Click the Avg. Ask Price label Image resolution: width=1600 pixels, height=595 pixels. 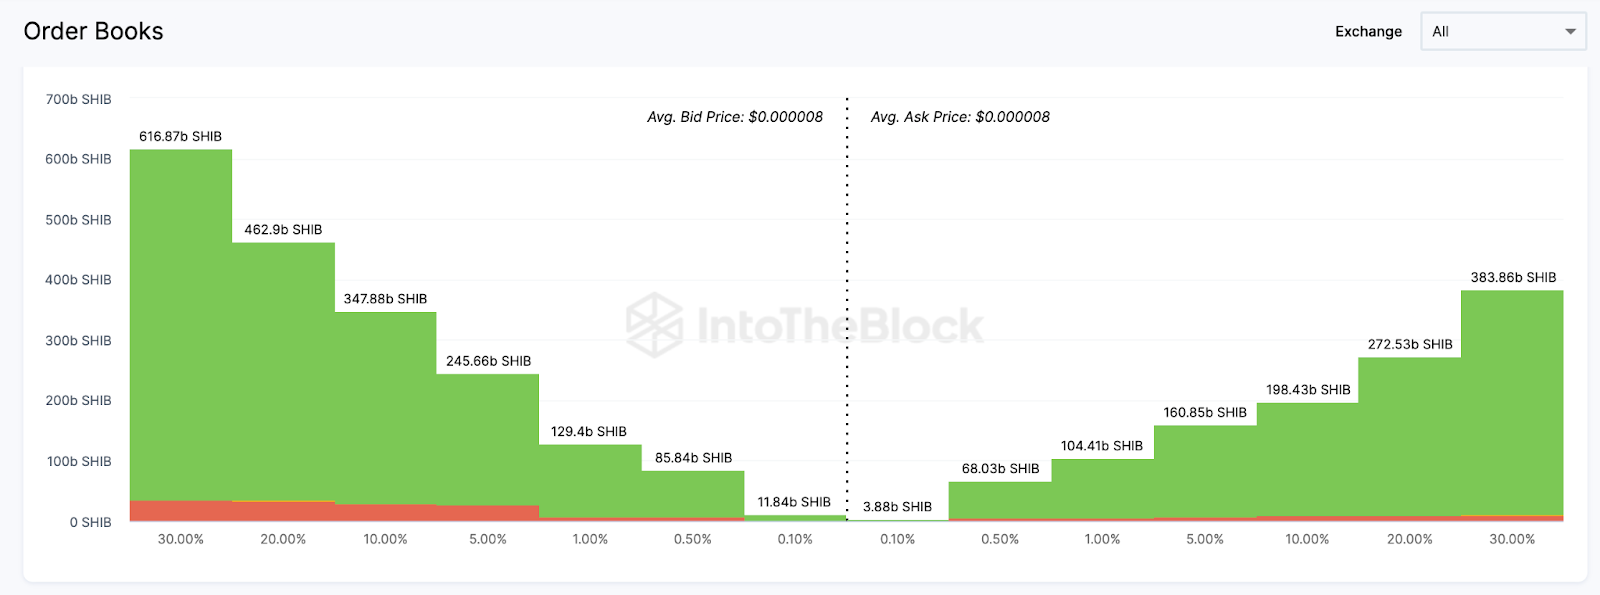click(960, 117)
